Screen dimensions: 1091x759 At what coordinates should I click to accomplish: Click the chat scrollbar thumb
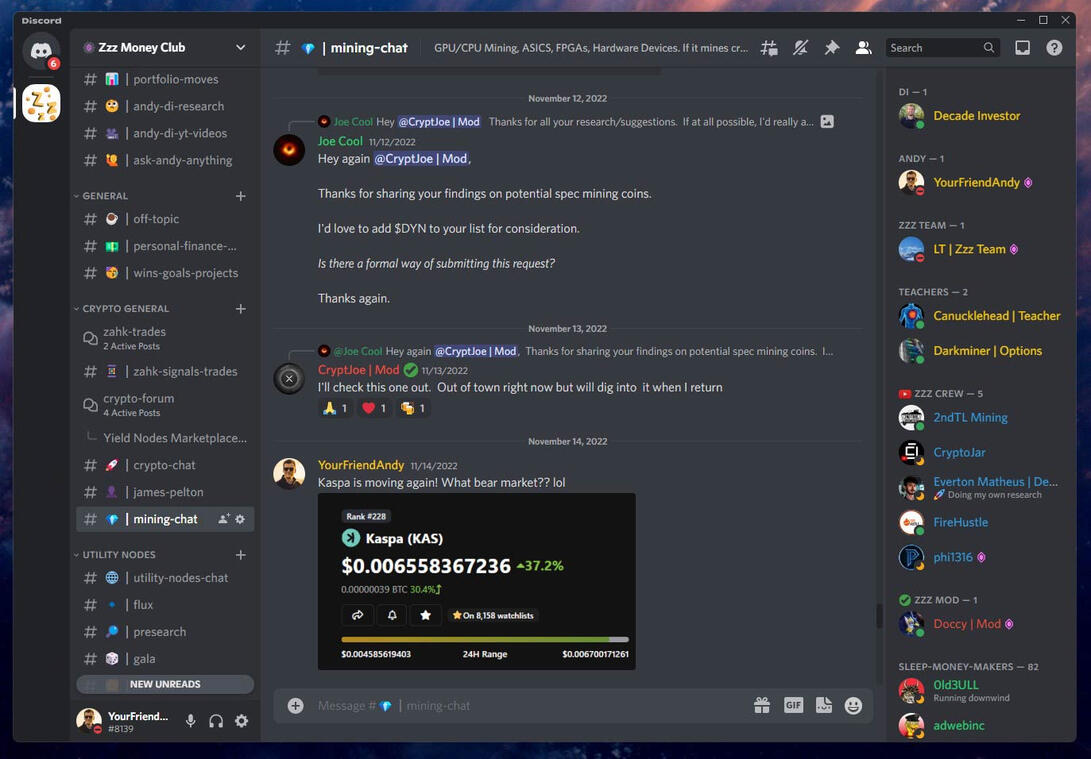(879, 616)
